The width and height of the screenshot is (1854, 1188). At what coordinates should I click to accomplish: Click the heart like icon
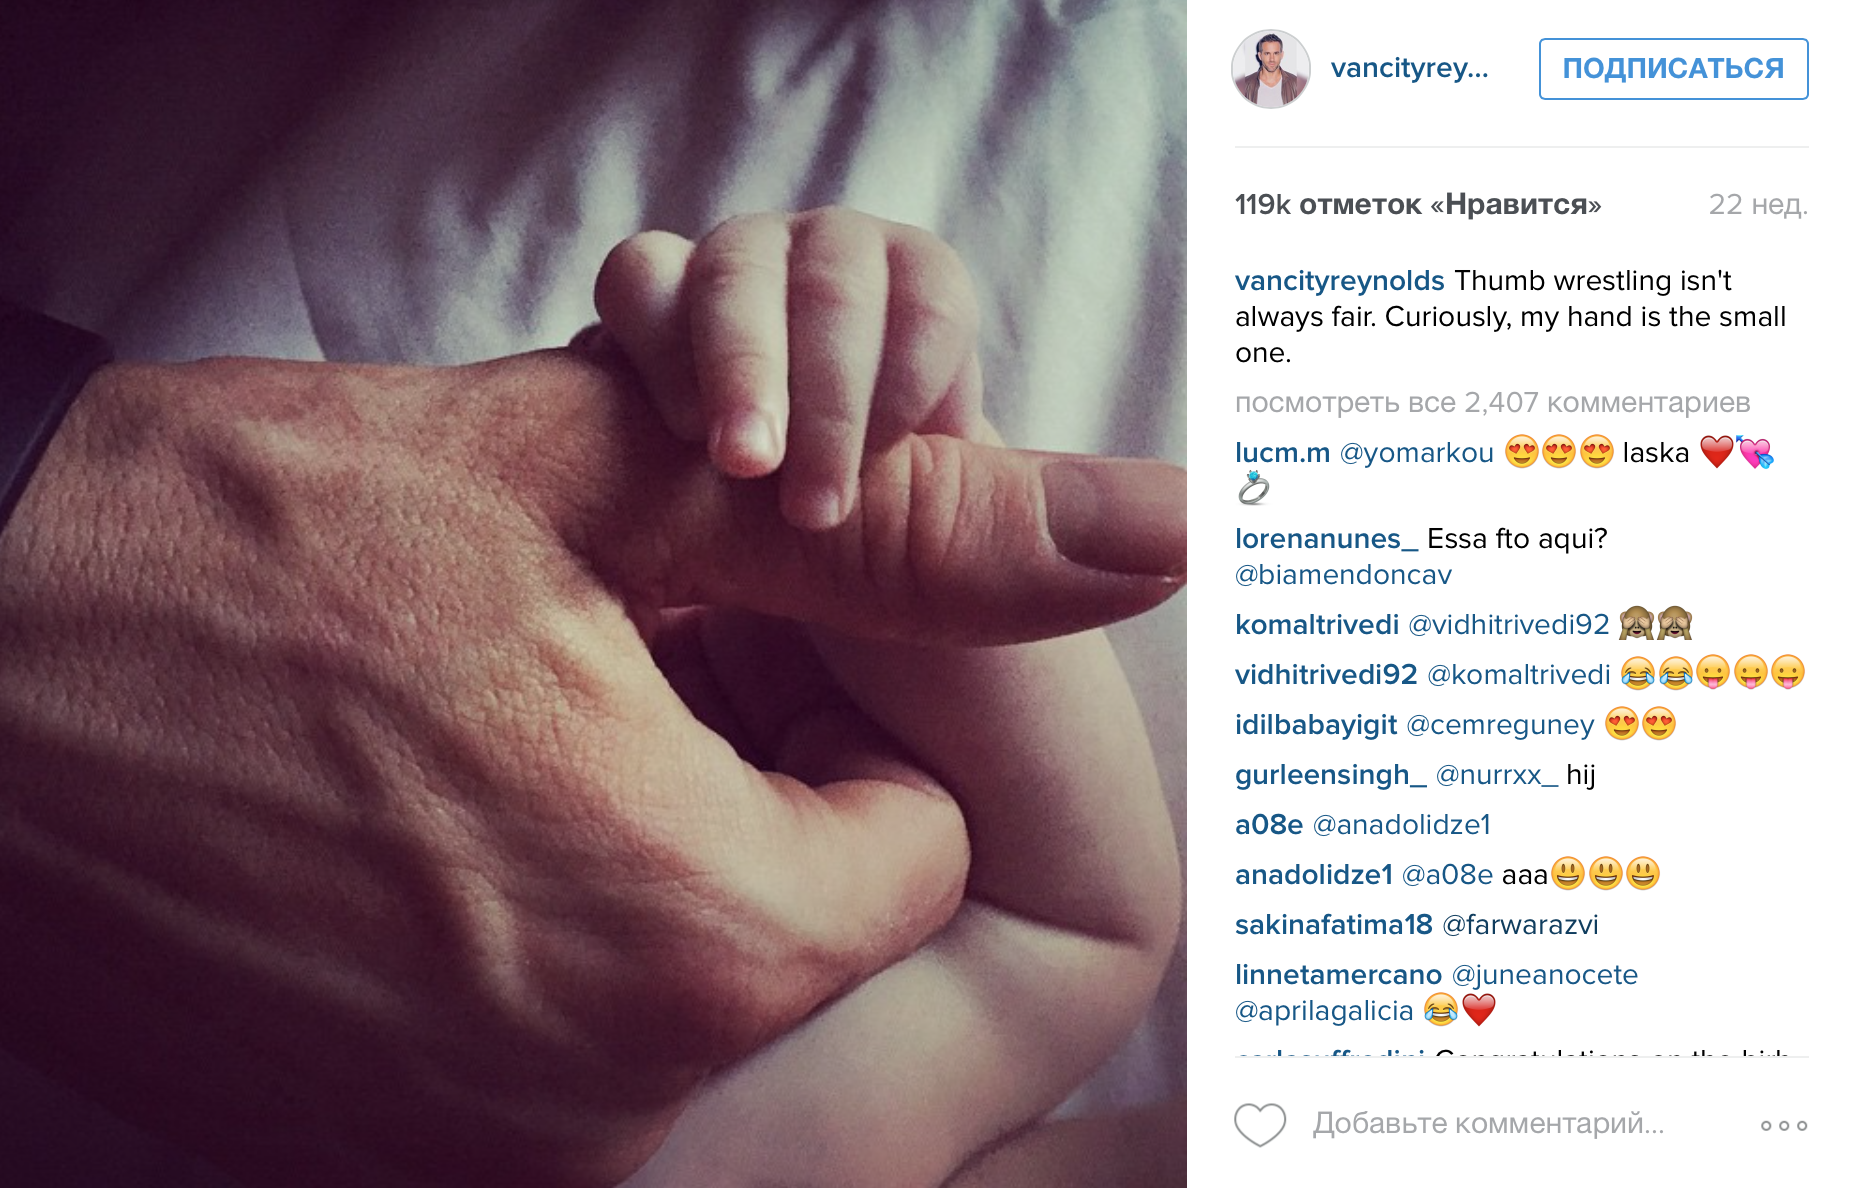click(x=1259, y=1124)
